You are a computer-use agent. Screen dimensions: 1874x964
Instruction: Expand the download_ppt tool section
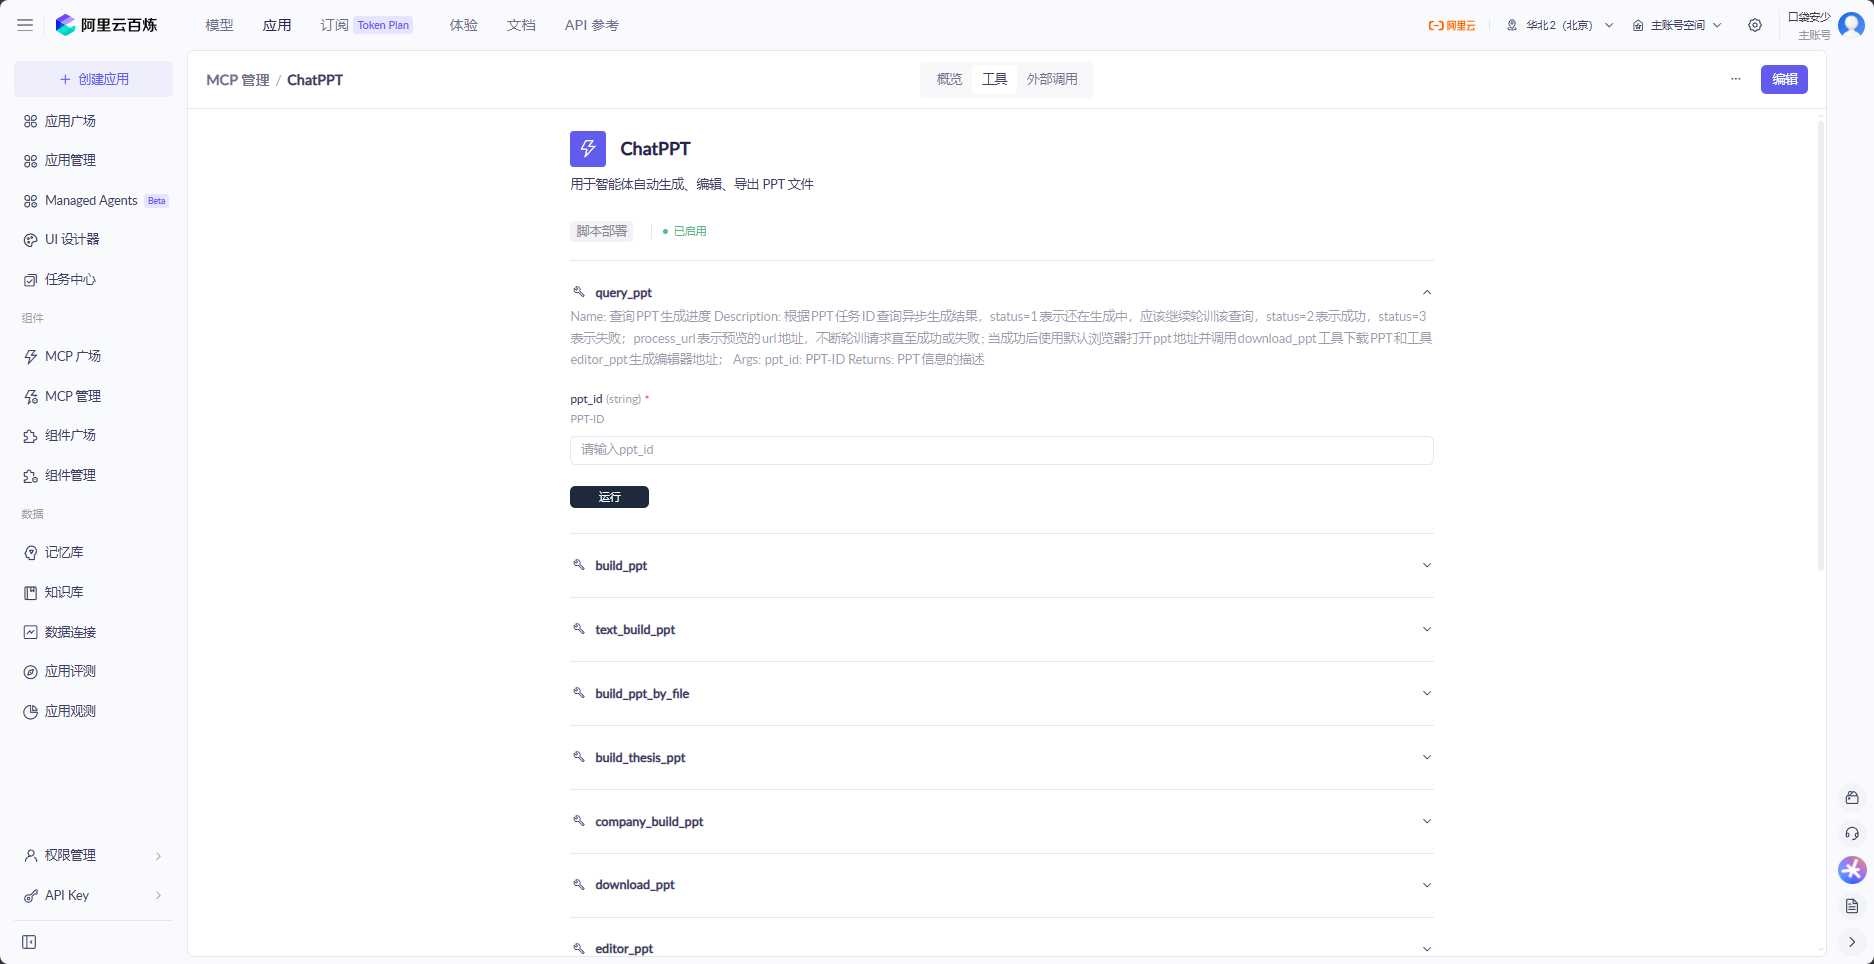(1001, 885)
